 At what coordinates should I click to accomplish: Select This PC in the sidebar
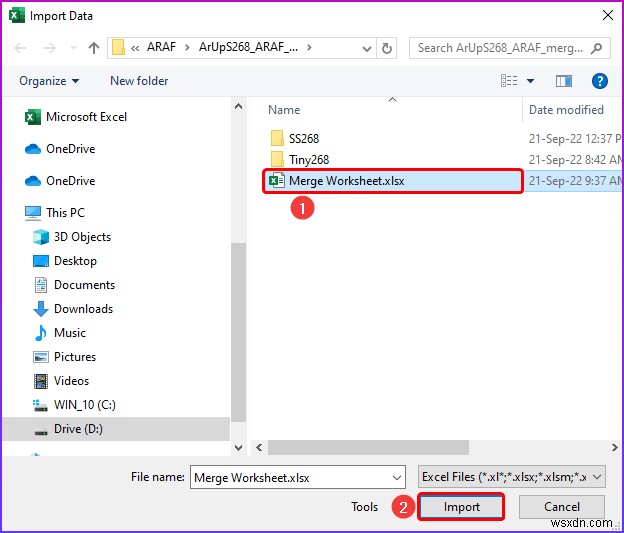coord(55,213)
